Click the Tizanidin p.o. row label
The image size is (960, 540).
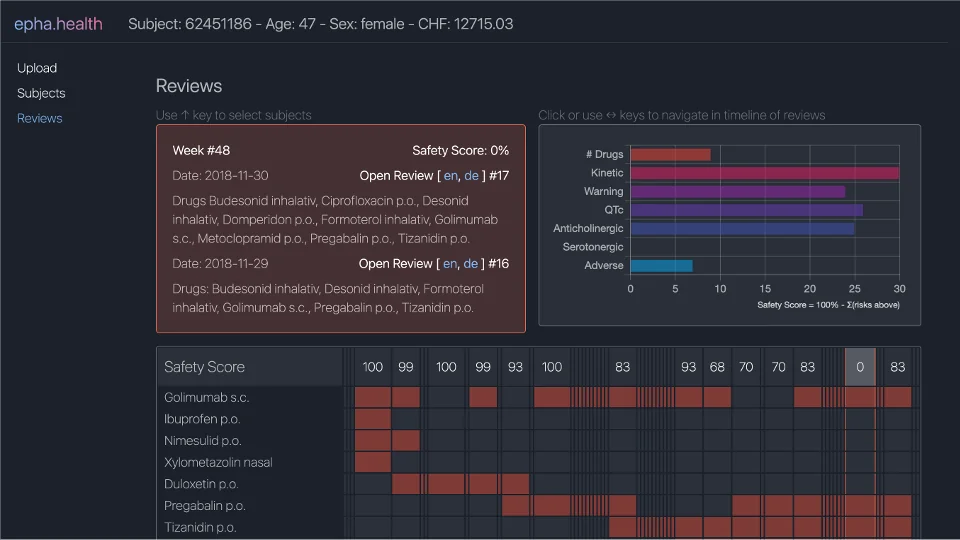pyautogui.click(x=200, y=527)
